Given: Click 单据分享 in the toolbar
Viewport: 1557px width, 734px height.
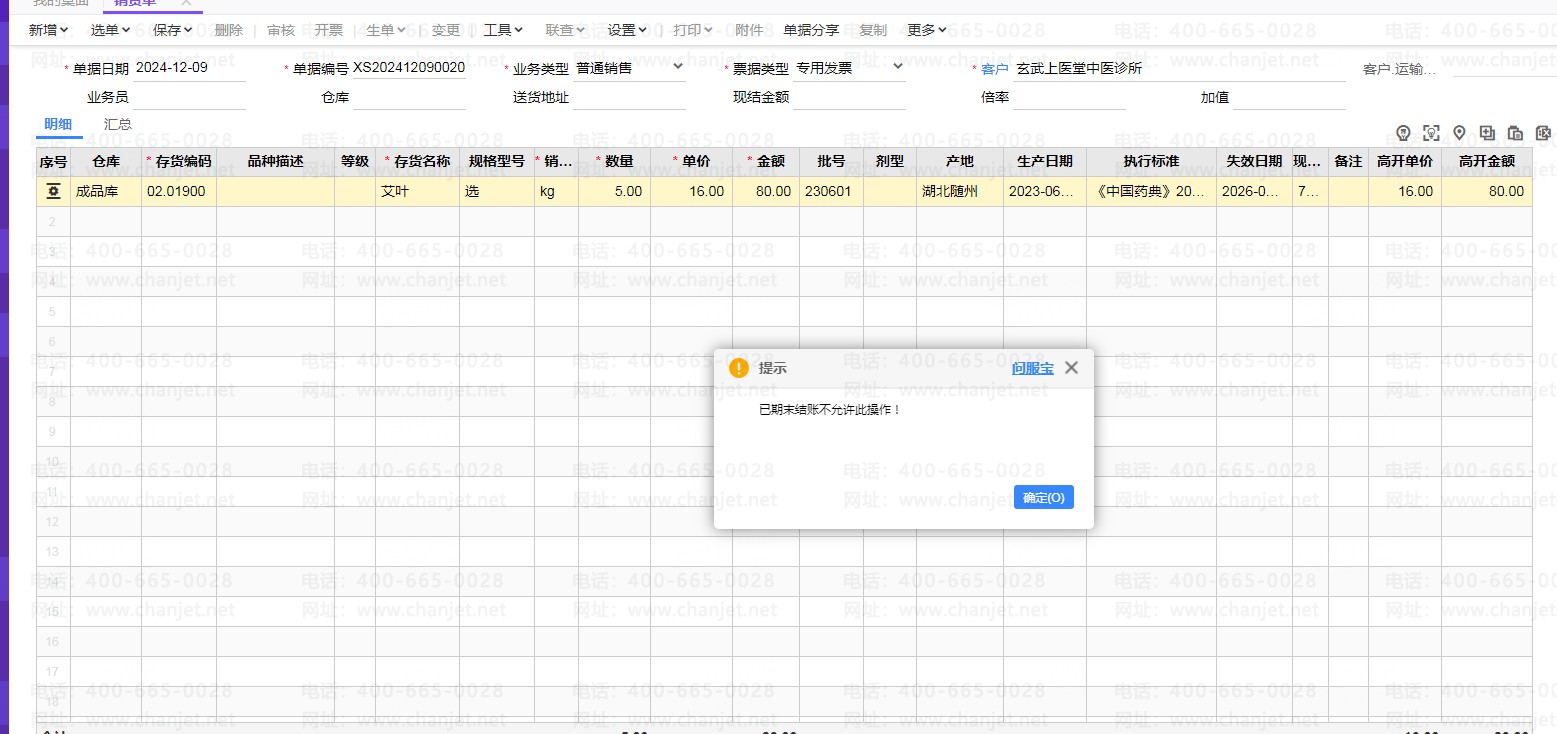Looking at the screenshot, I should (x=811, y=30).
